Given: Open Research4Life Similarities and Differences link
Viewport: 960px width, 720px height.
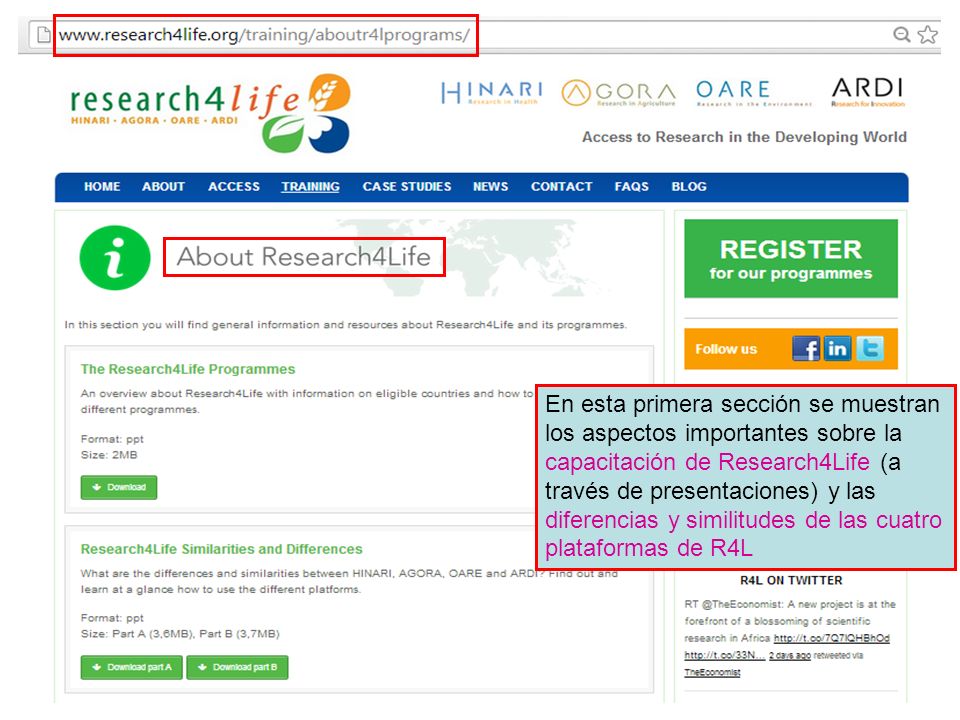Looking at the screenshot, I should [222, 549].
